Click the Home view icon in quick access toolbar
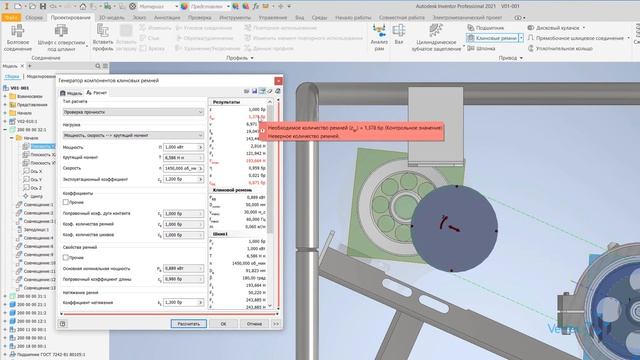This screenshot has width=640, height=360. [x=82, y=6]
